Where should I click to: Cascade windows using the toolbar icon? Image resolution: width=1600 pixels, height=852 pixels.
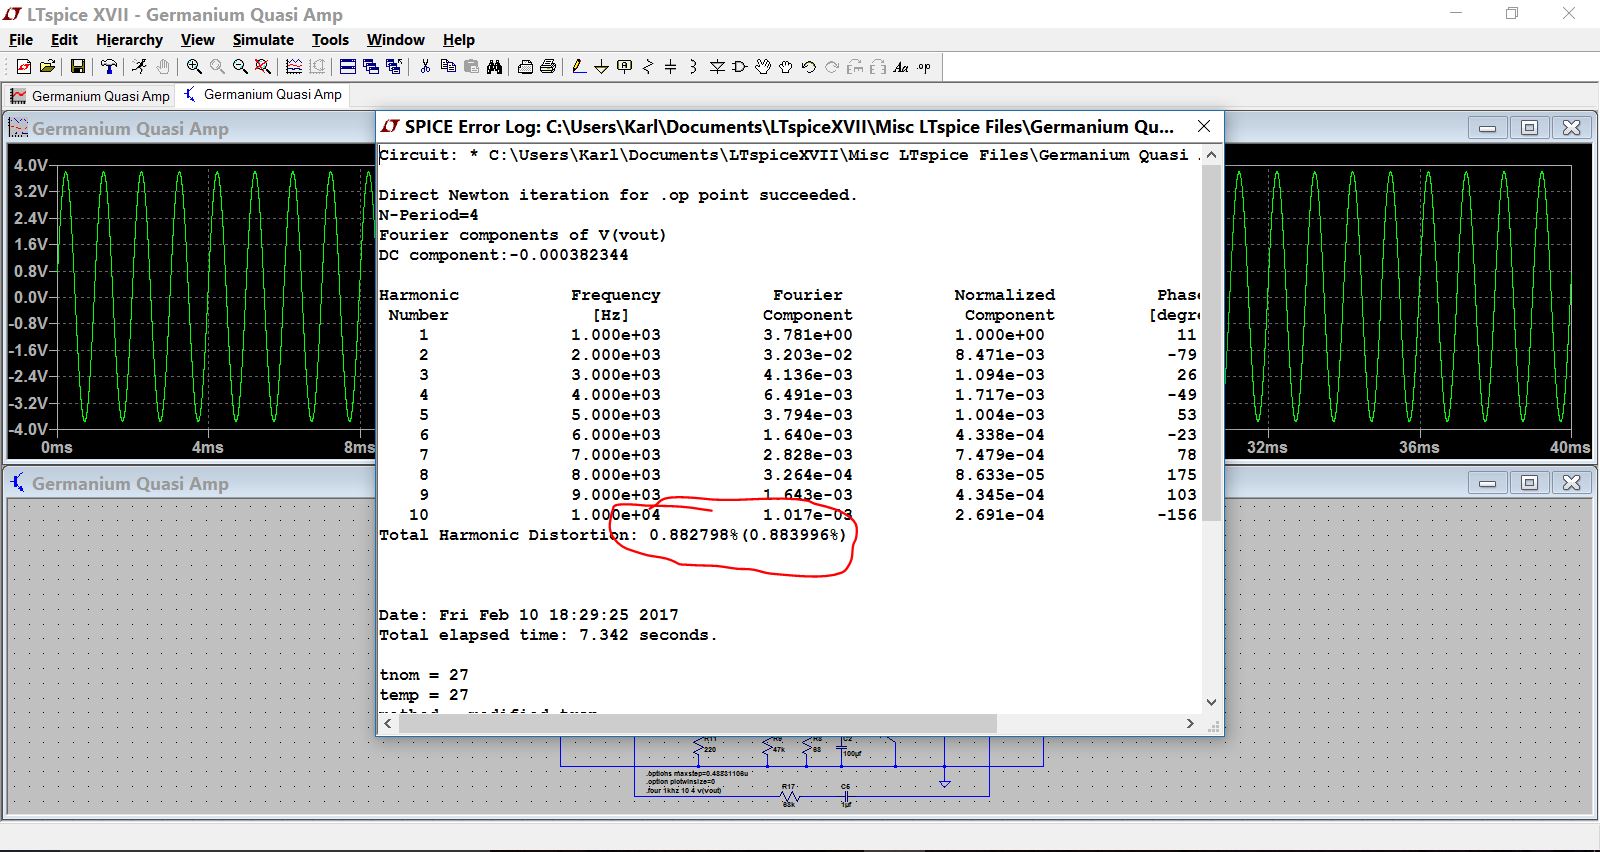tap(371, 67)
